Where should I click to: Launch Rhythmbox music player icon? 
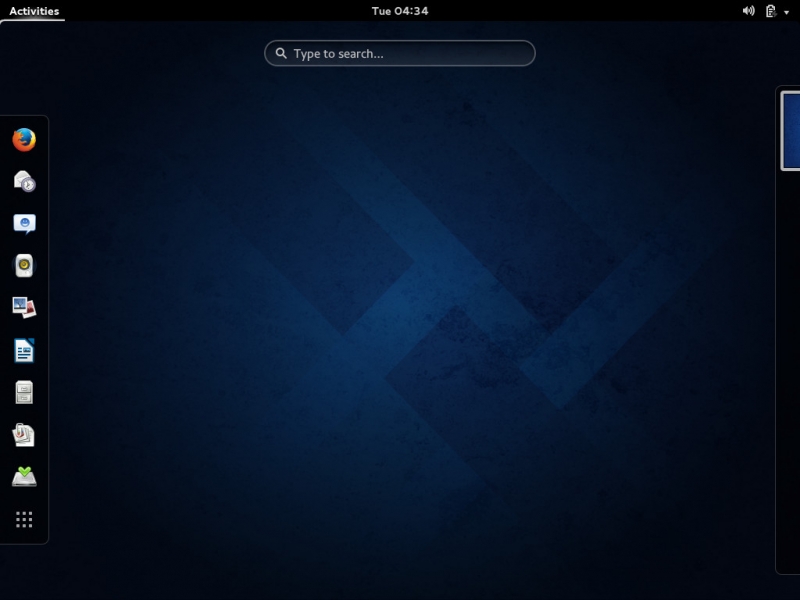pyautogui.click(x=24, y=266)
